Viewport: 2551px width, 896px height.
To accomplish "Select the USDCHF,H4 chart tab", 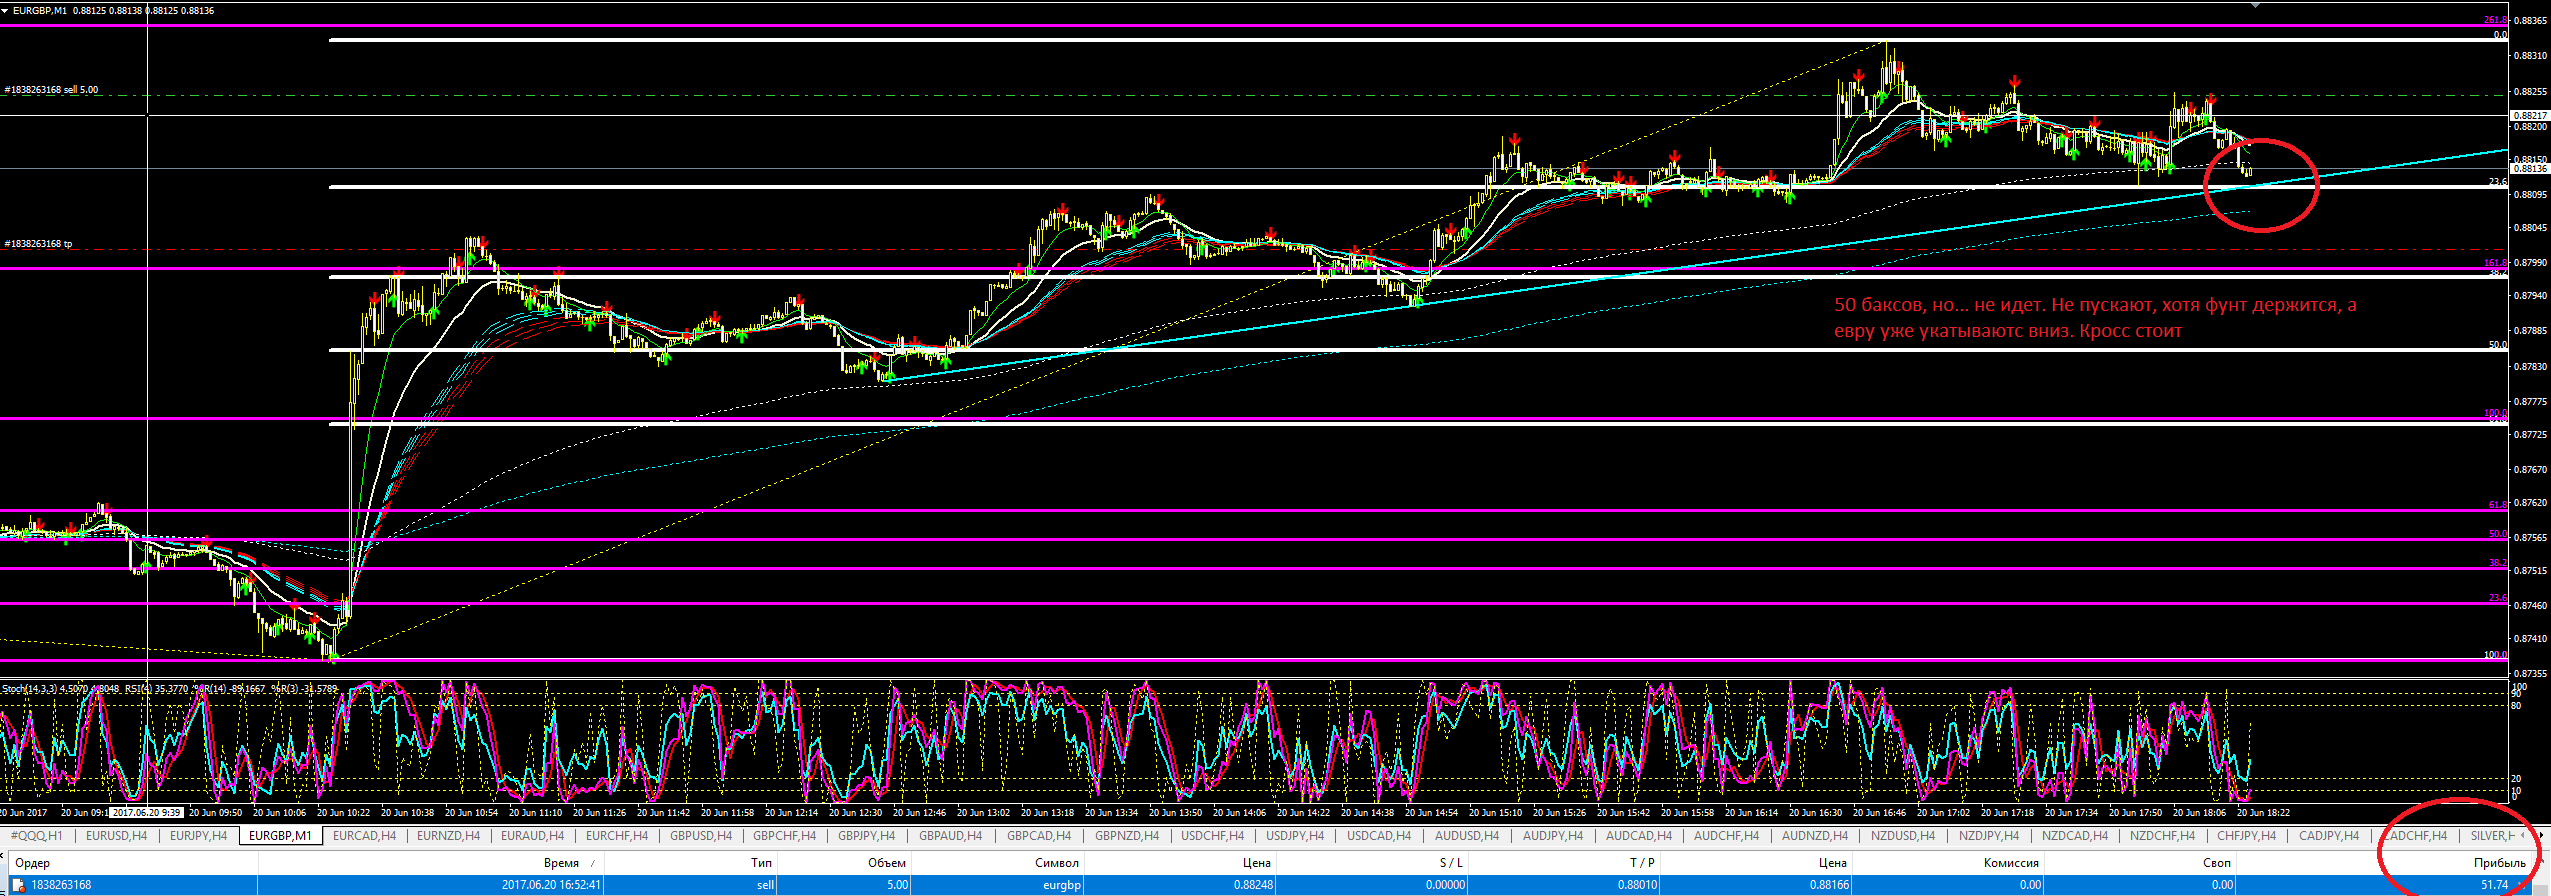I will [1212, 836].
